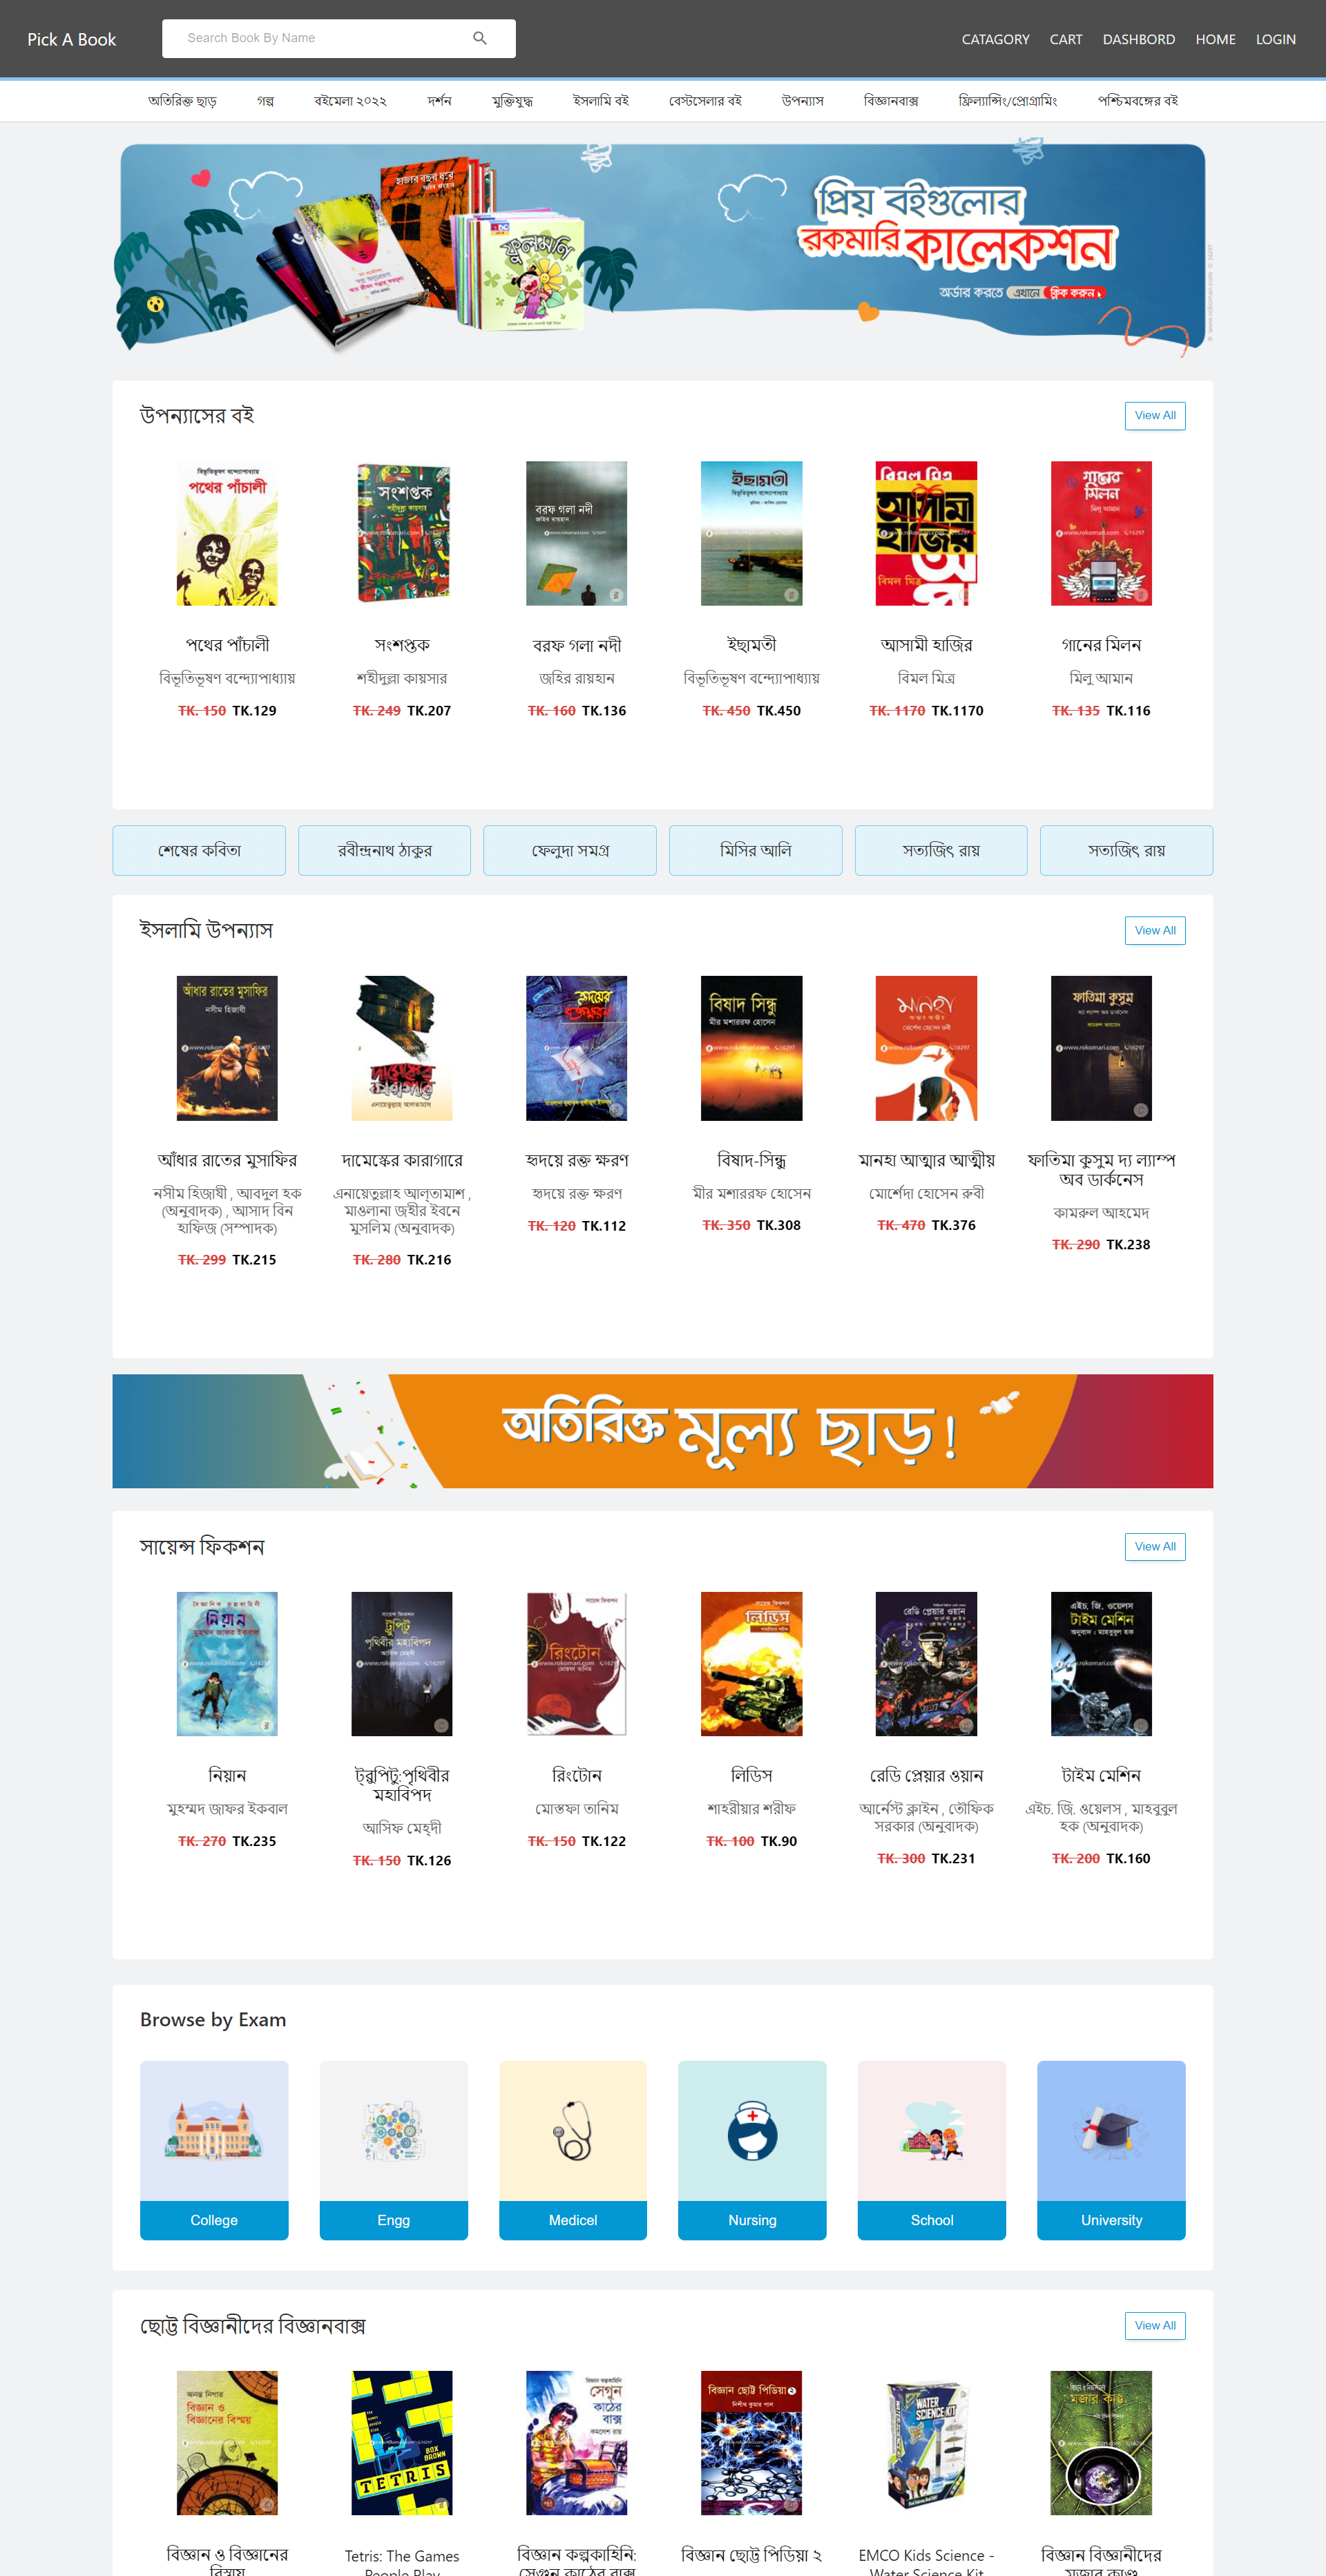This screenshot has width=1326, height=2576.
Task: Open the পথের পাঁচালী book cover
Action: [x=227, y=533]
